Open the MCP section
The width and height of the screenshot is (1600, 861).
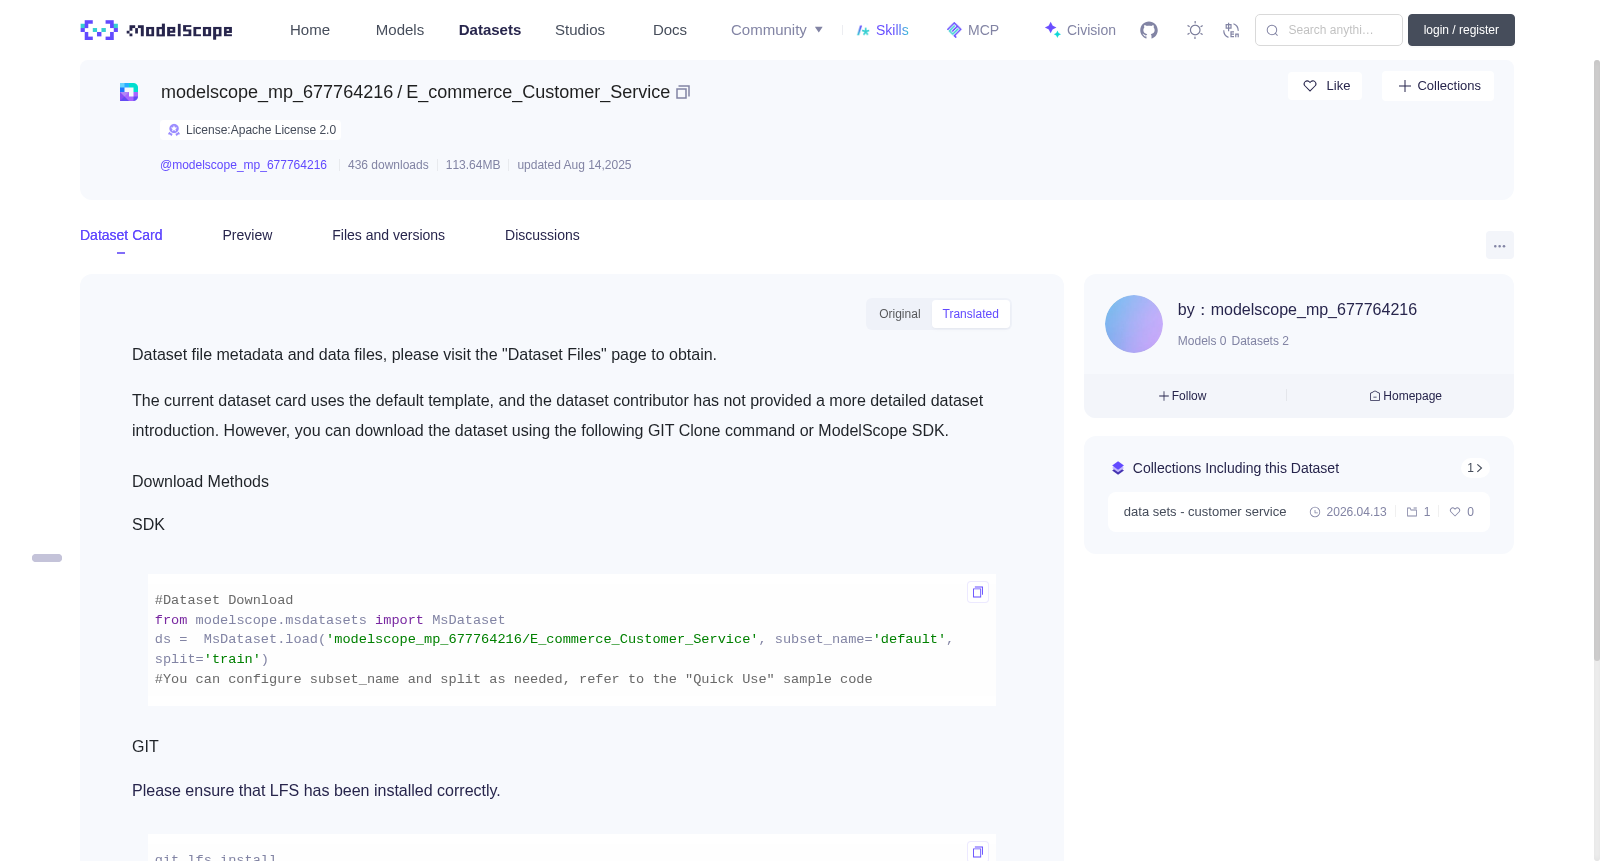pyautogui.click(x=972, y=30)
